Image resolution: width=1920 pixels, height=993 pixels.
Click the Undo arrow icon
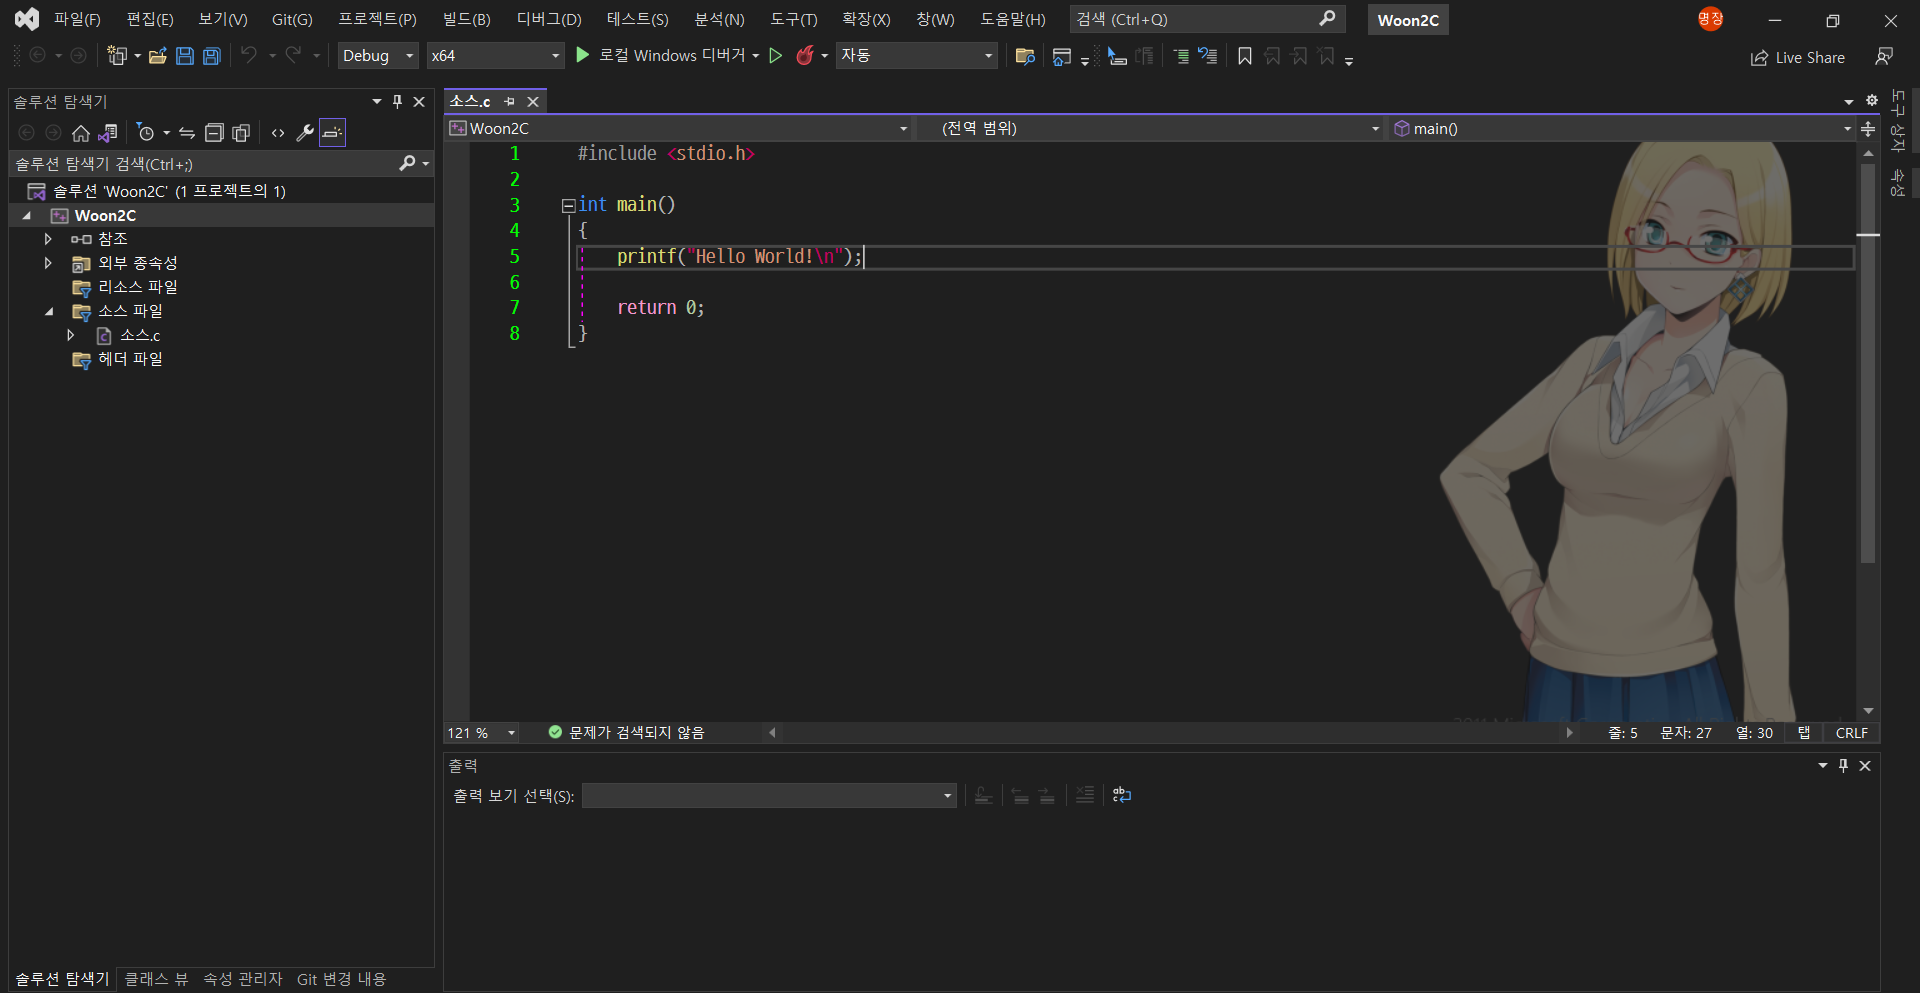pos(249,55)
